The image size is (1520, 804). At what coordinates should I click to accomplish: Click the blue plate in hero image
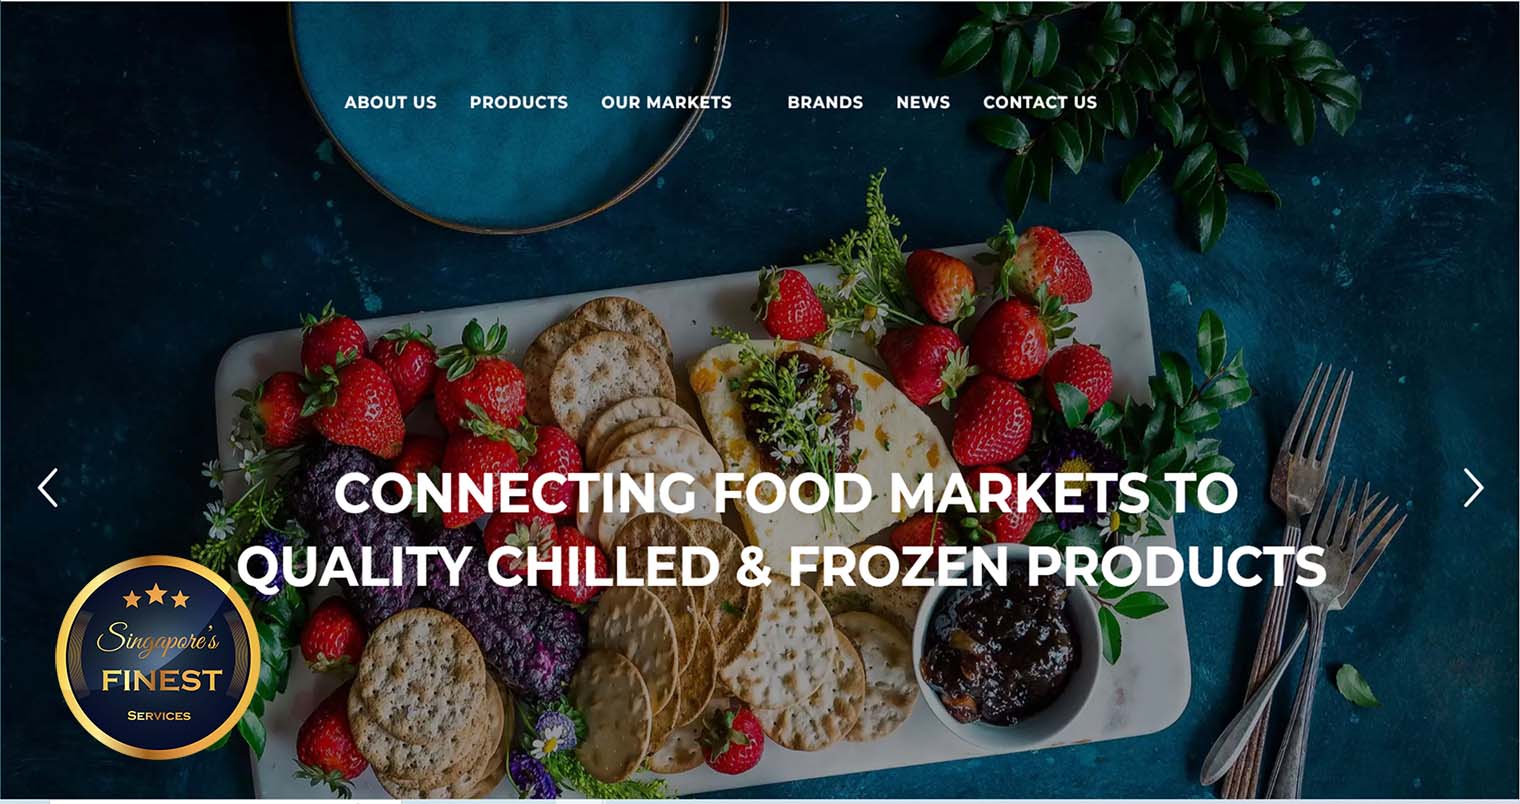508,115
